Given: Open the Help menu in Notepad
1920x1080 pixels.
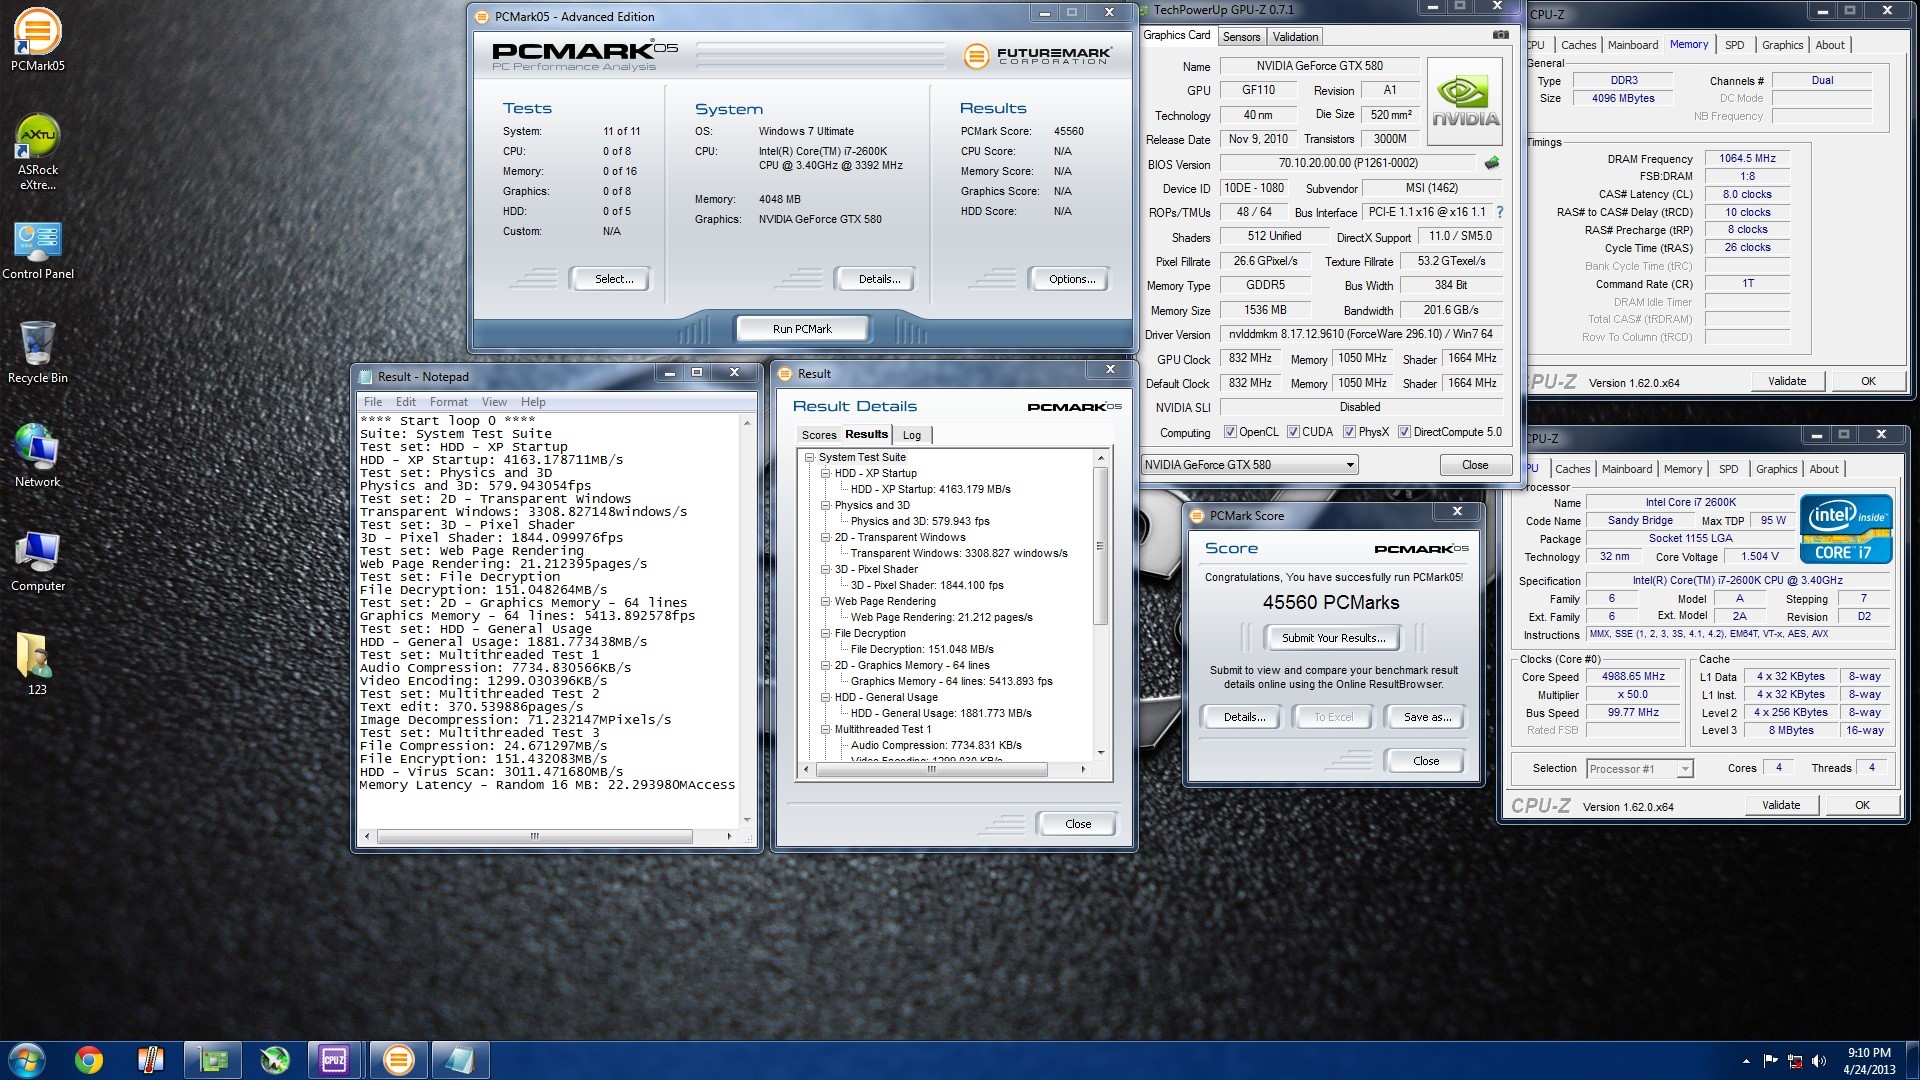Looking at the screenshot, I should tap(533, 402).
